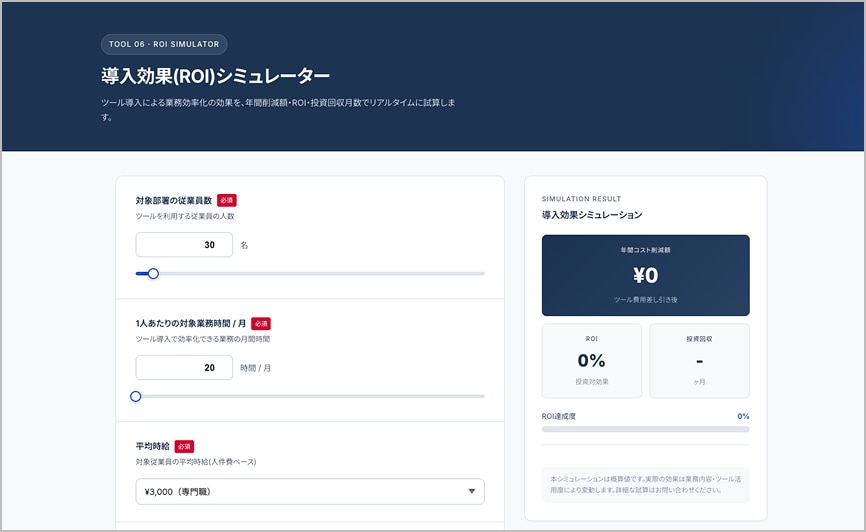The image size is (866, 532).
Task: Click the ROI 0% result card
Action: click(x=591, y=360)
